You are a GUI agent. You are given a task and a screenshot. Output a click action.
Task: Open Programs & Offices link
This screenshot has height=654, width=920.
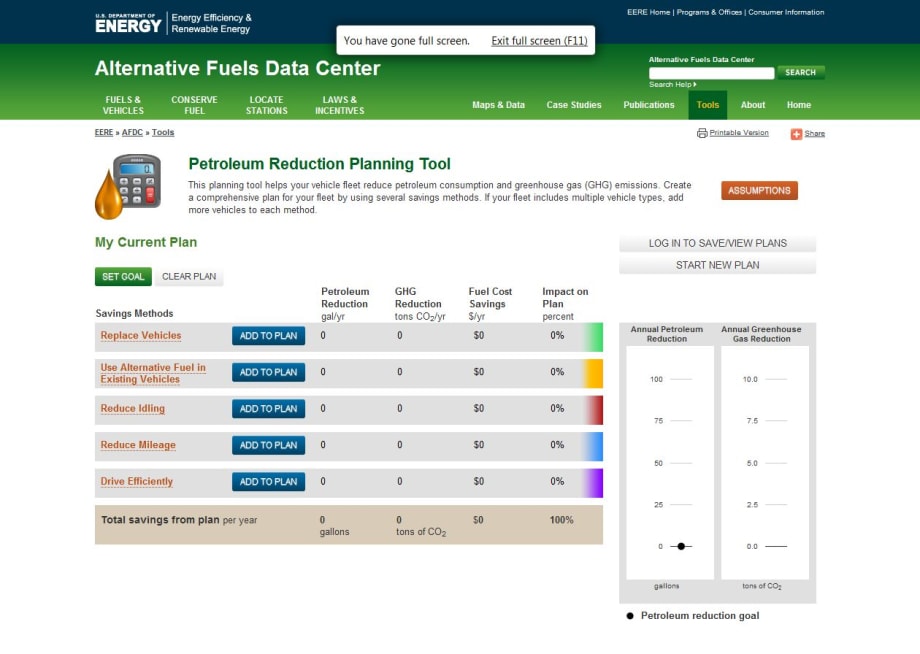point(709,12)
